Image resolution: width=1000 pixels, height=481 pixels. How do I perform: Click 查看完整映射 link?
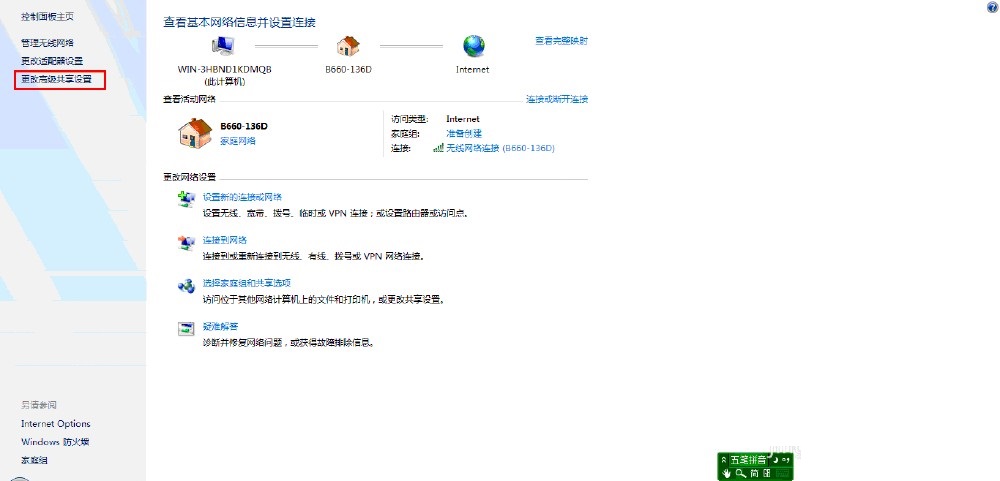click(561, 41)
